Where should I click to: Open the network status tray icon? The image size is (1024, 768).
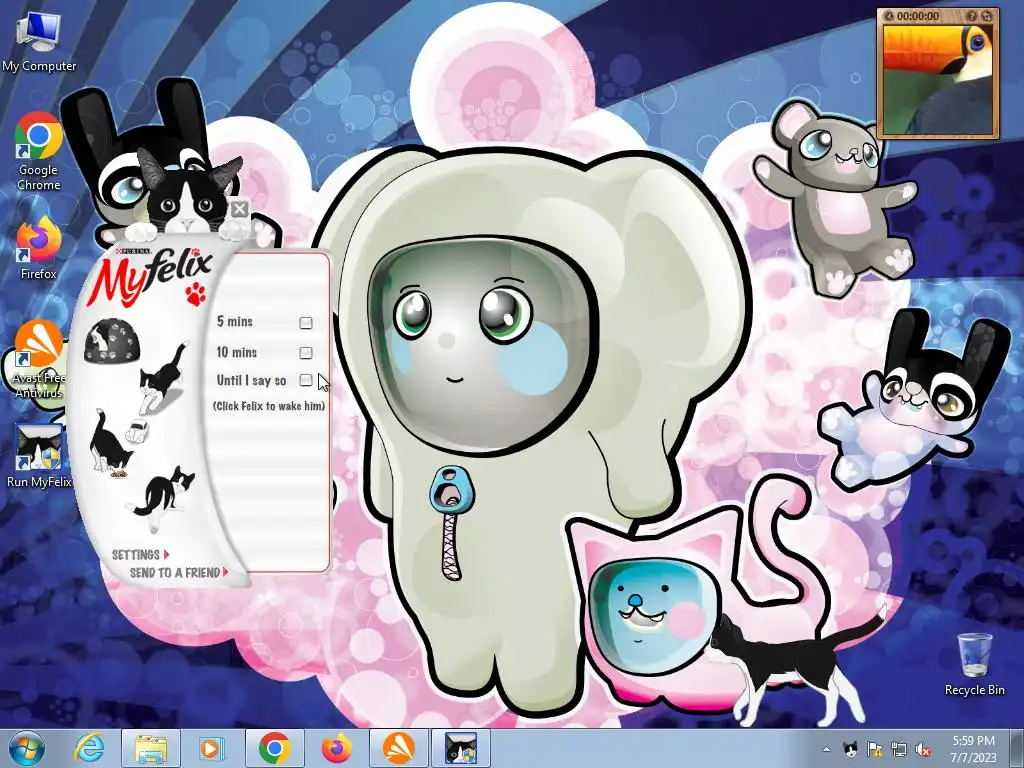[x=899, y=749]
